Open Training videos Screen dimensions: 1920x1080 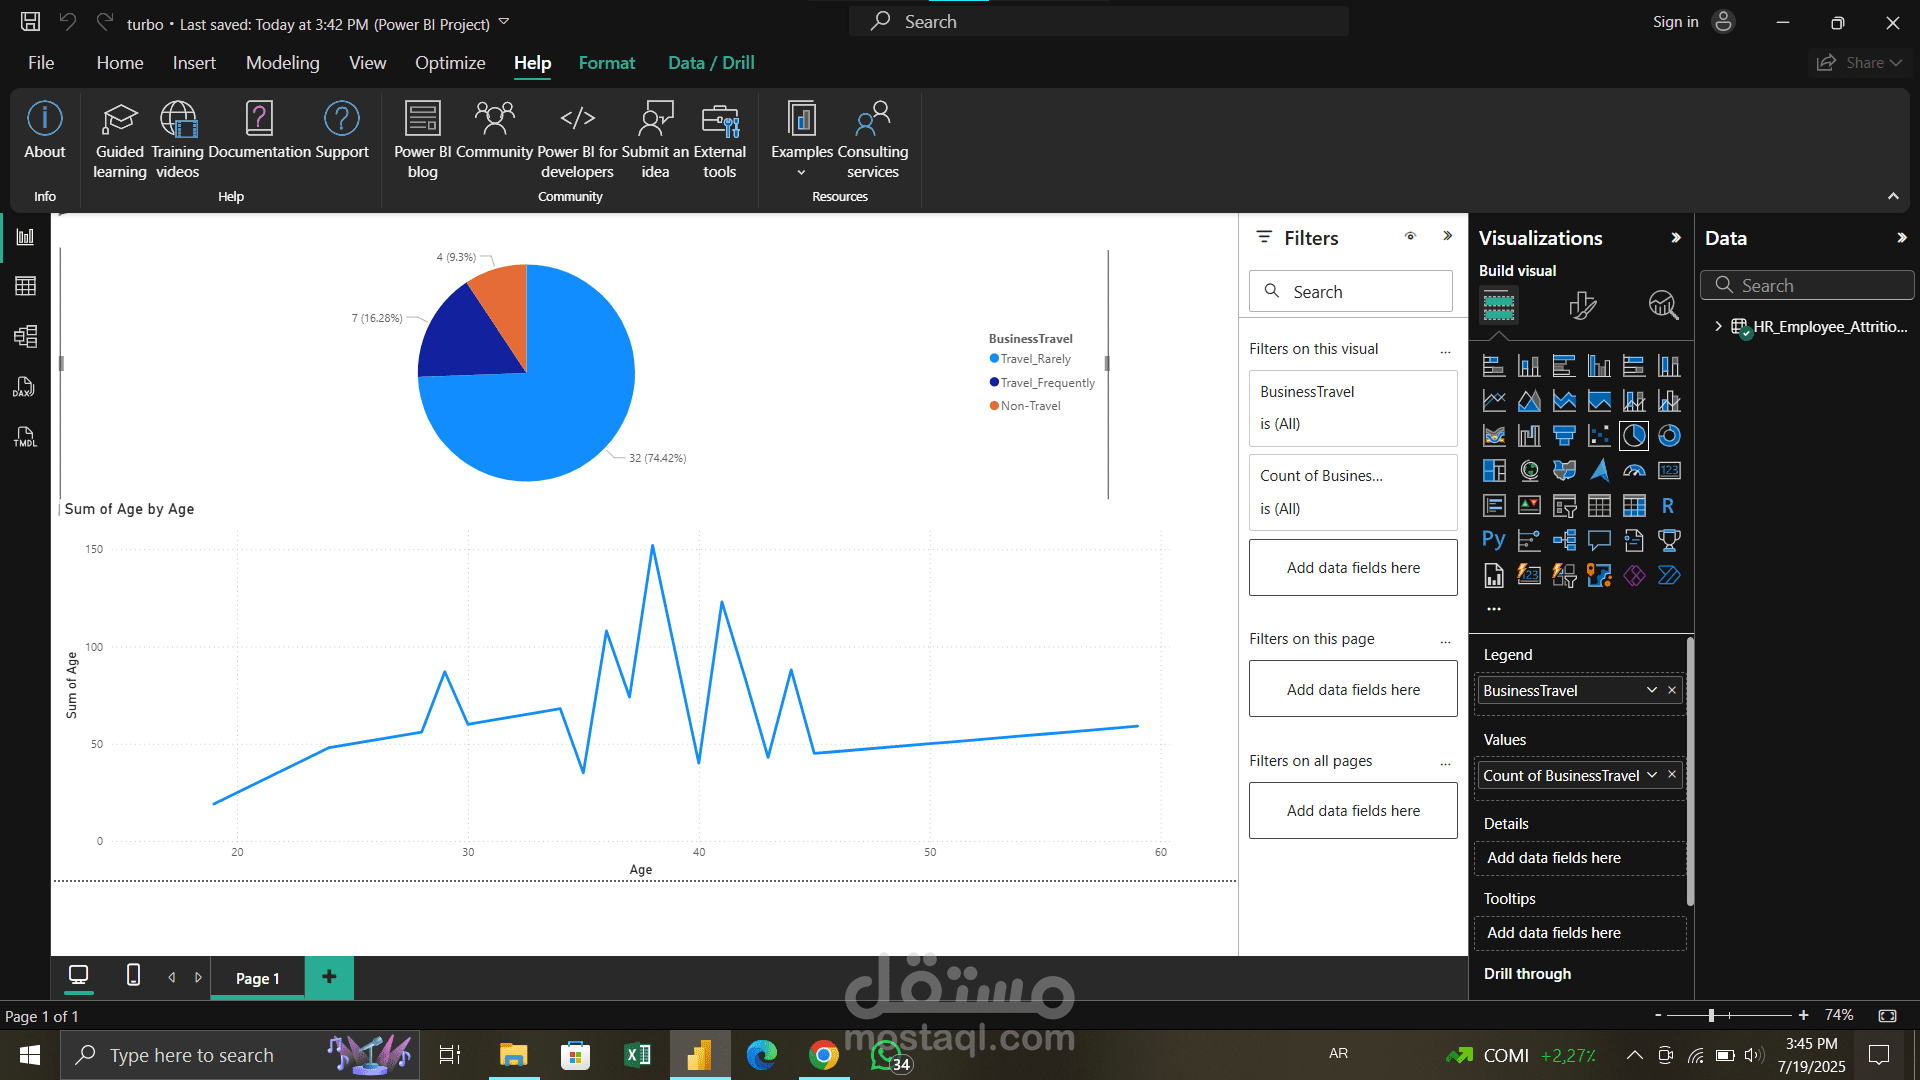[x=178, y=140]
